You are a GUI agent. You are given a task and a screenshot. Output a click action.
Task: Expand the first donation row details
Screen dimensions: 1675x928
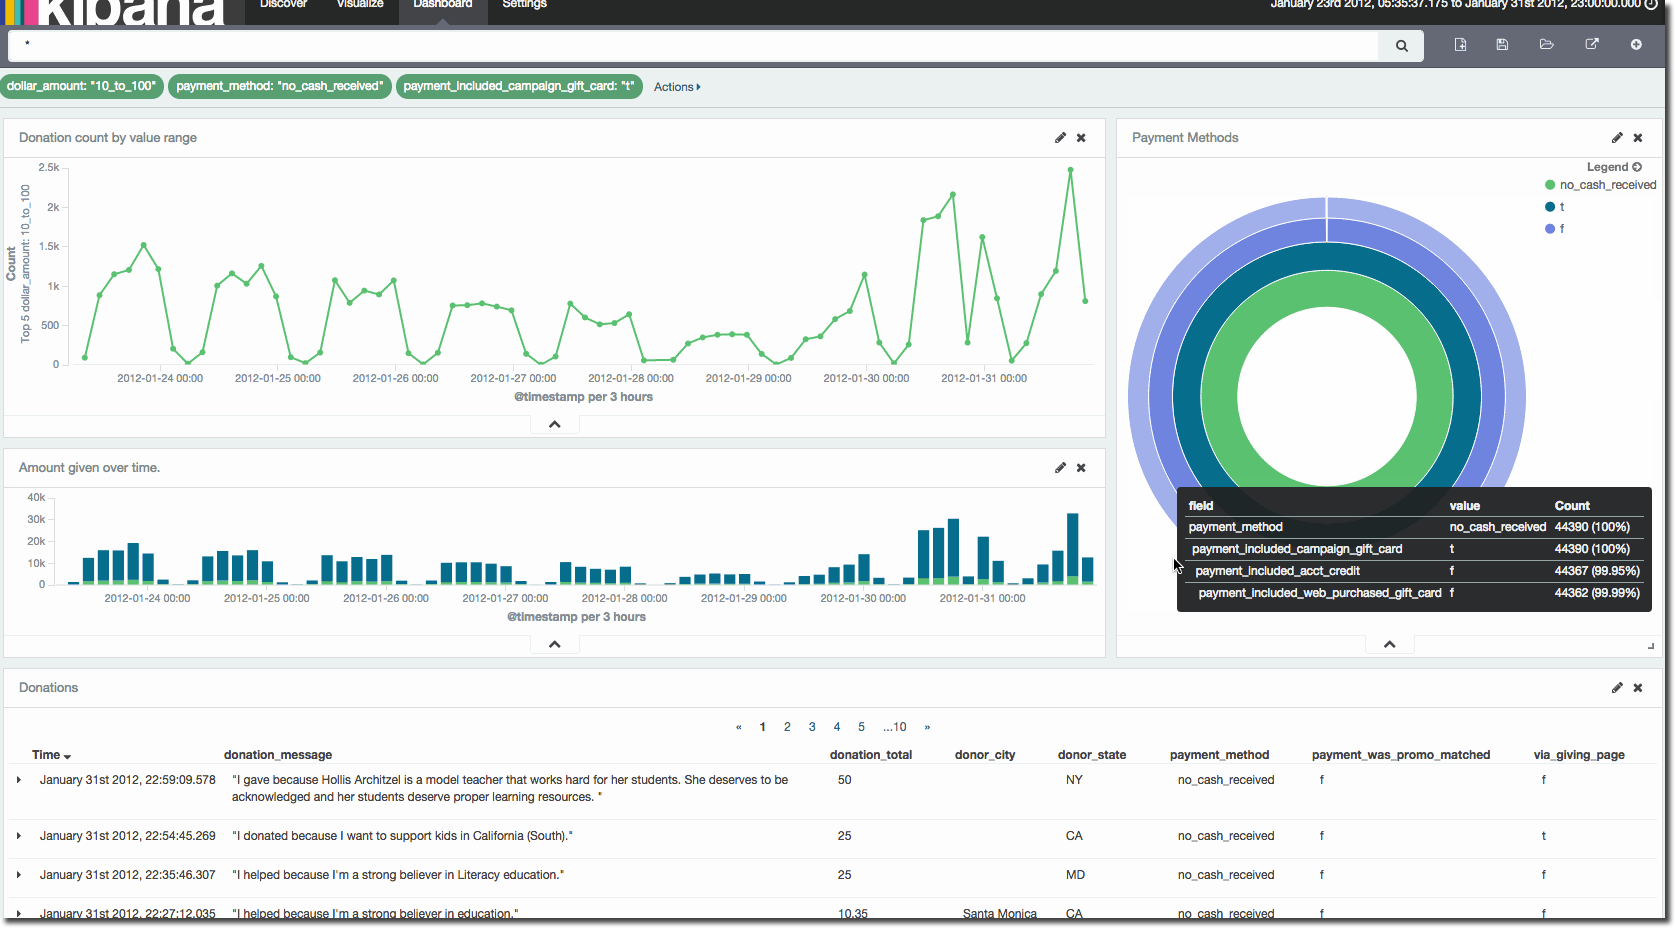coord(19,780)
